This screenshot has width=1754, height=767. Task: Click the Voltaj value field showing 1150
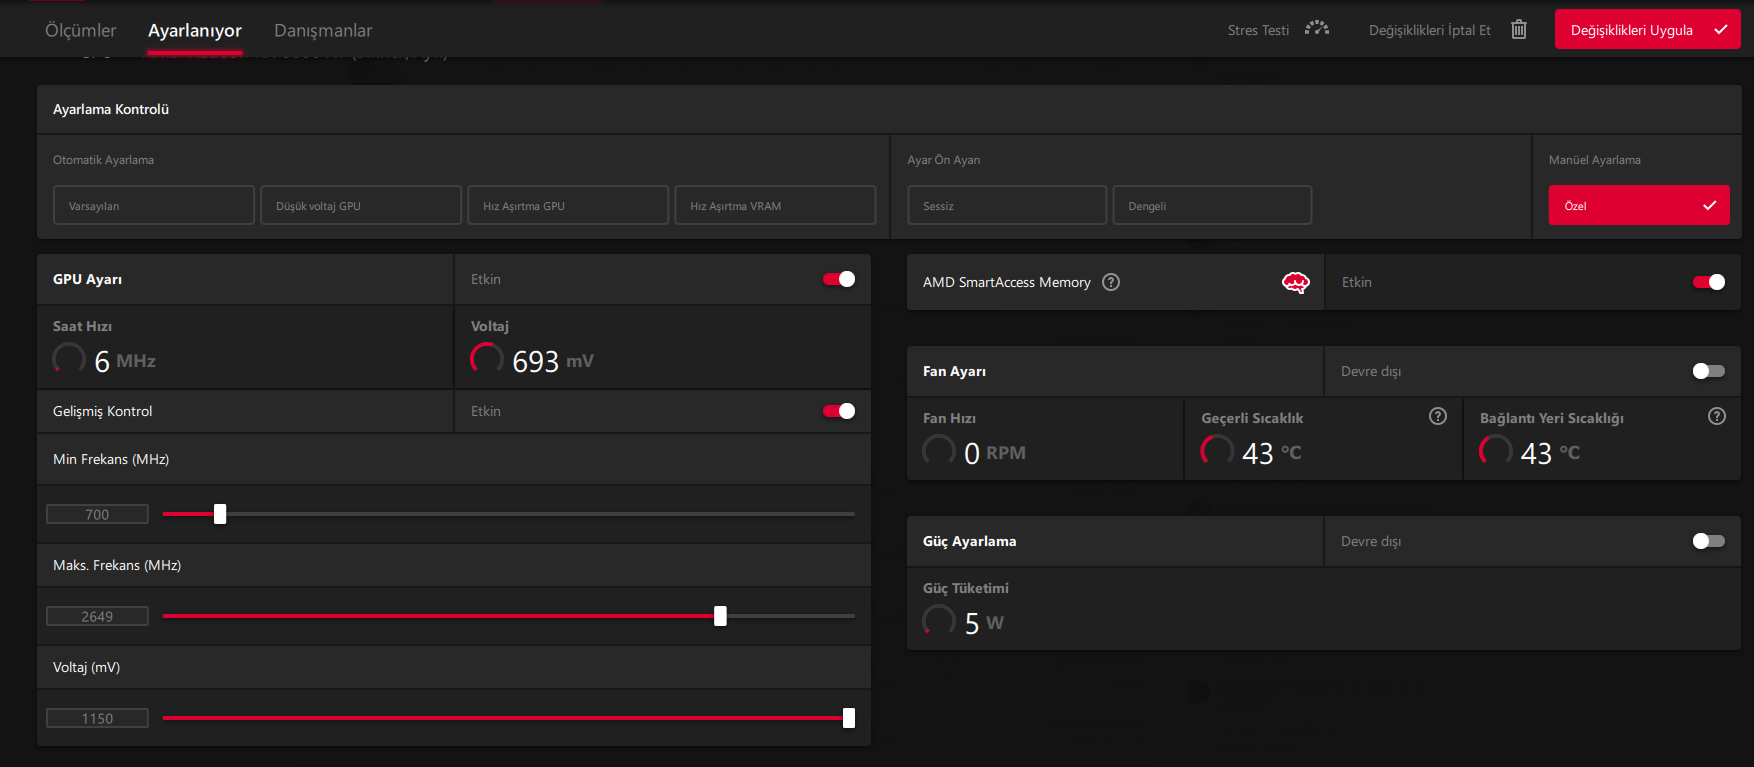coord(97,718)
